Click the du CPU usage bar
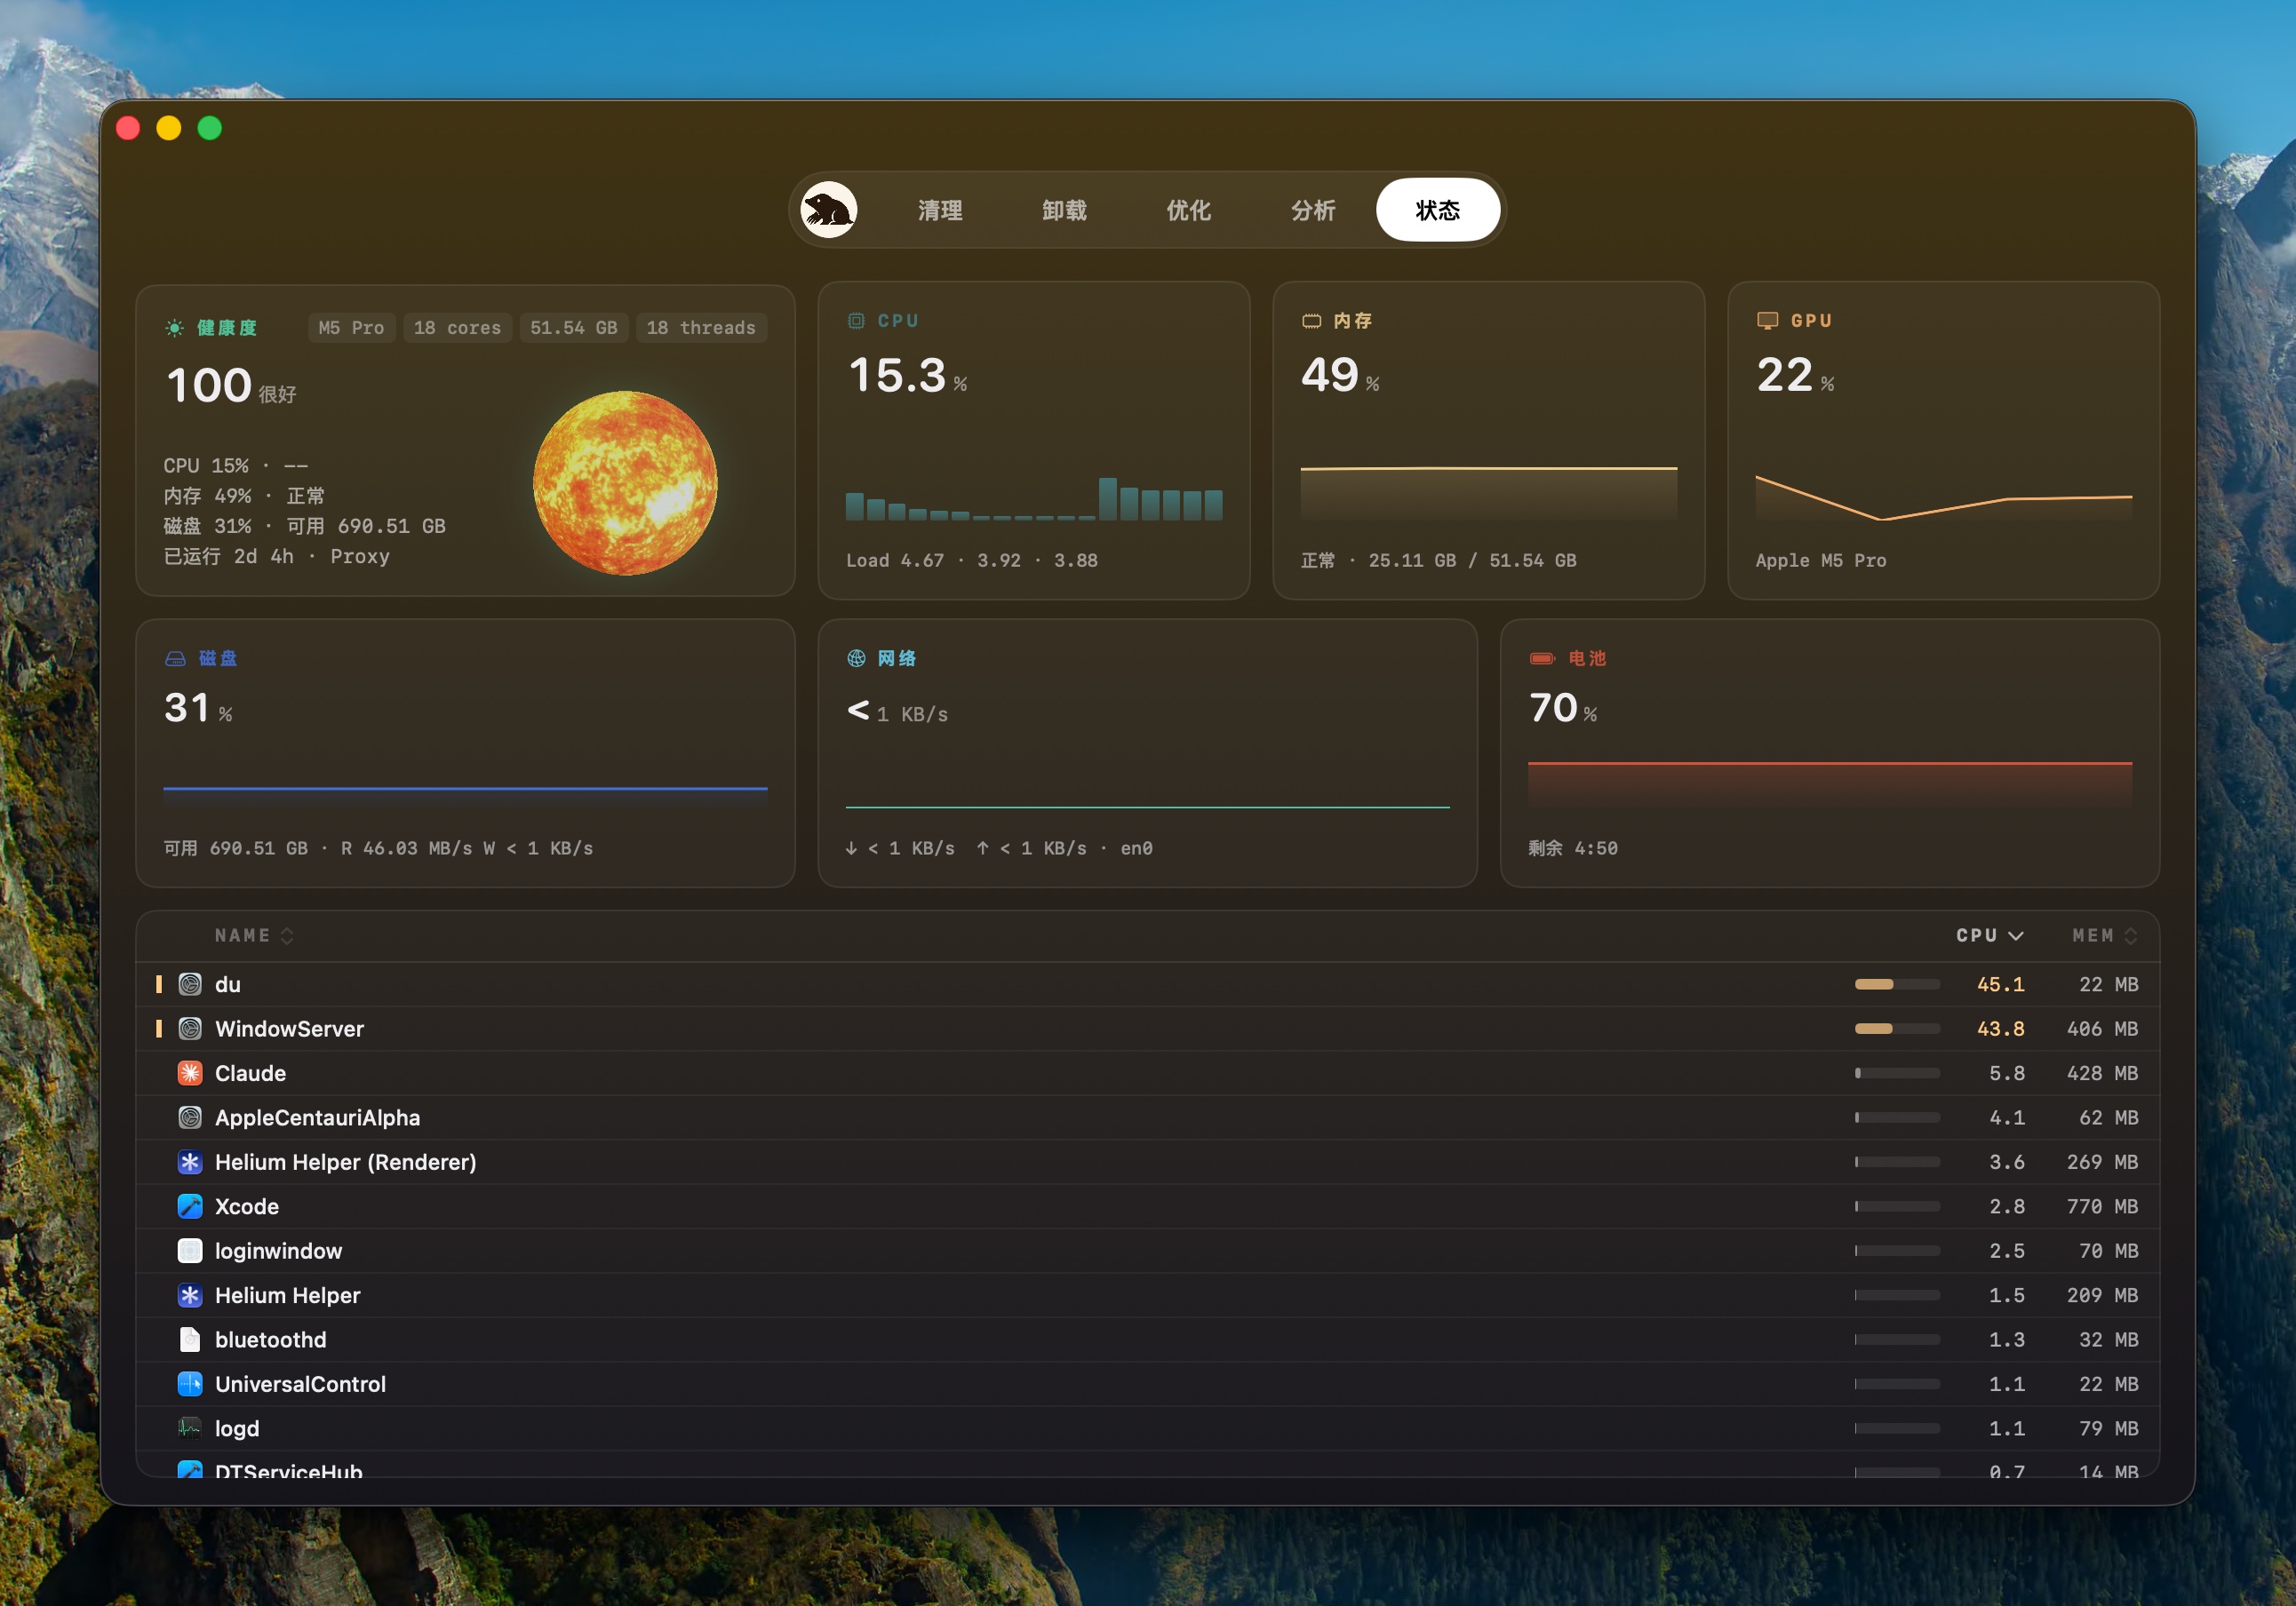 coord(1897,984)
